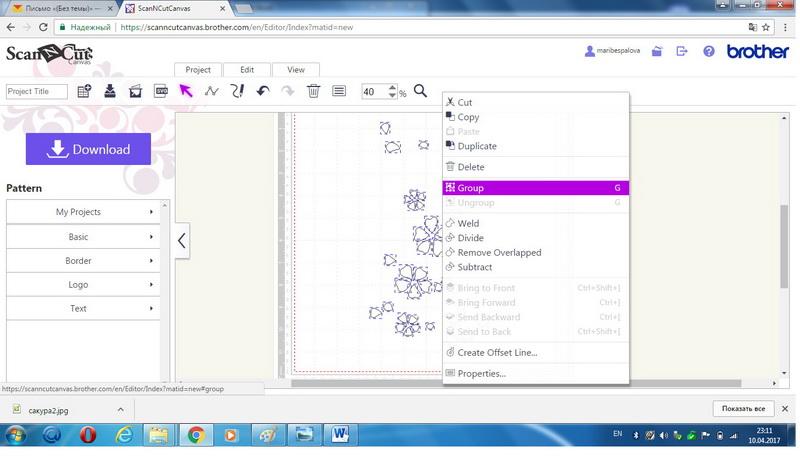The image size is (800, 456).
Task: Click the trash delete icon in toolbar
Action: [x=313, y=91]
